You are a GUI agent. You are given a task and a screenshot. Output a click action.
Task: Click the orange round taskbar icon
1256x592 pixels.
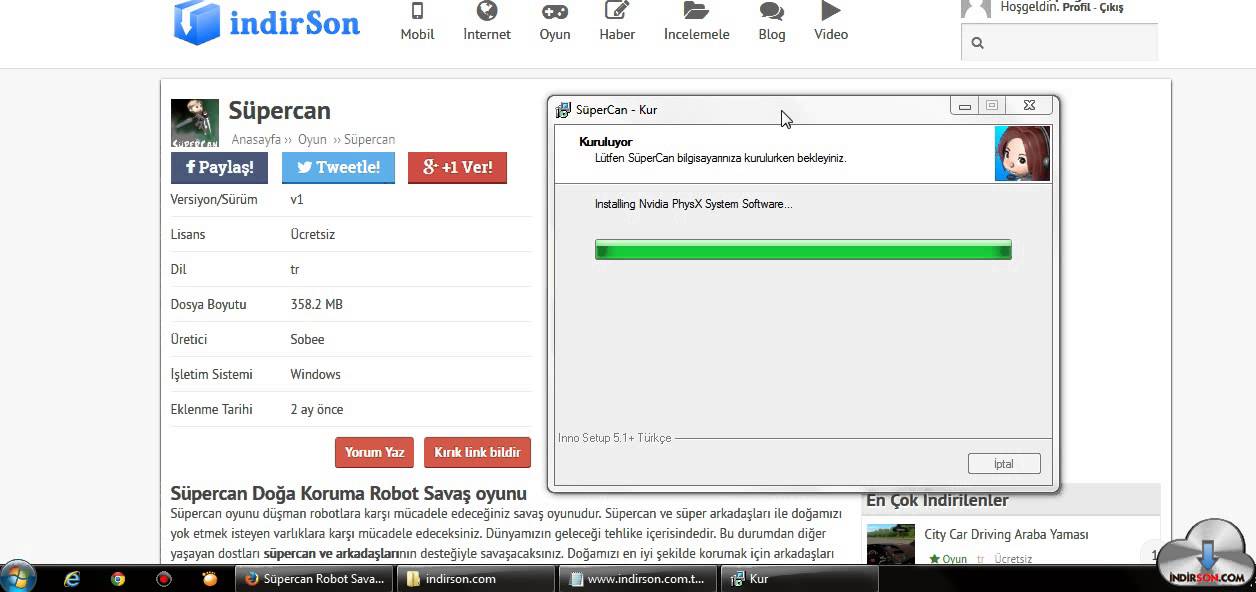[210, 578]
